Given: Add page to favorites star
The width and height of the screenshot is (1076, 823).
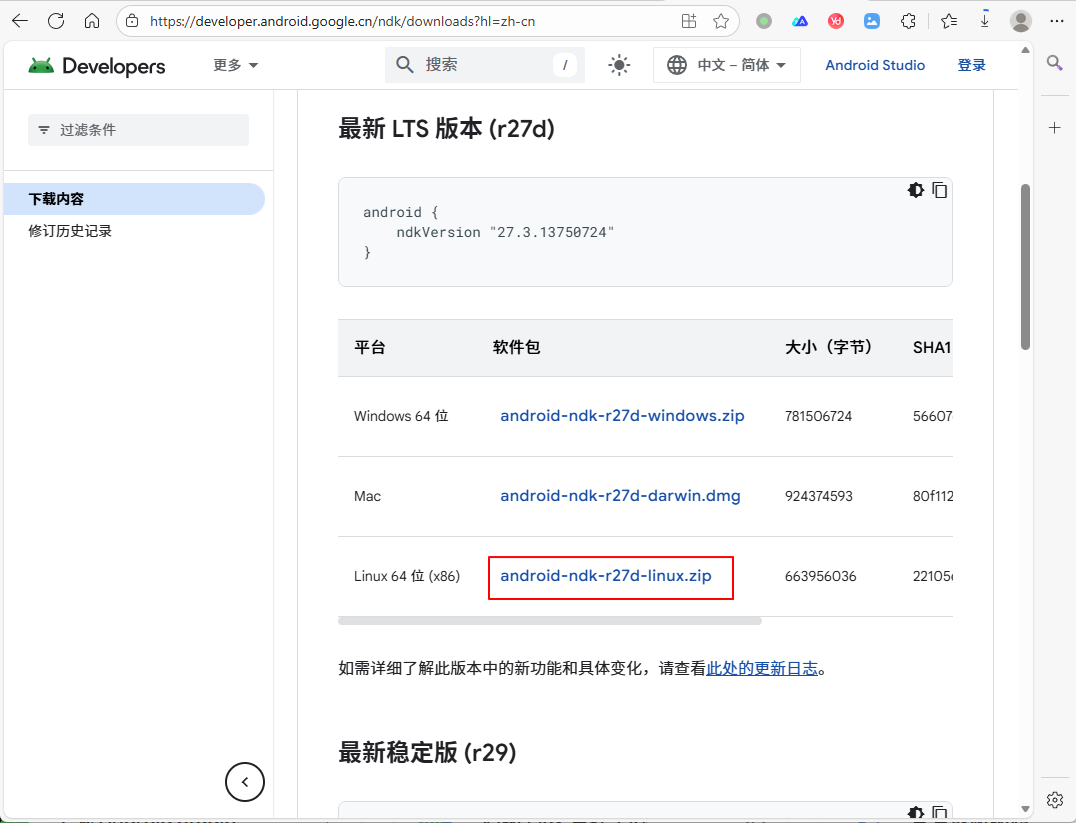Looking at the screenshot, I should point(721,21).
